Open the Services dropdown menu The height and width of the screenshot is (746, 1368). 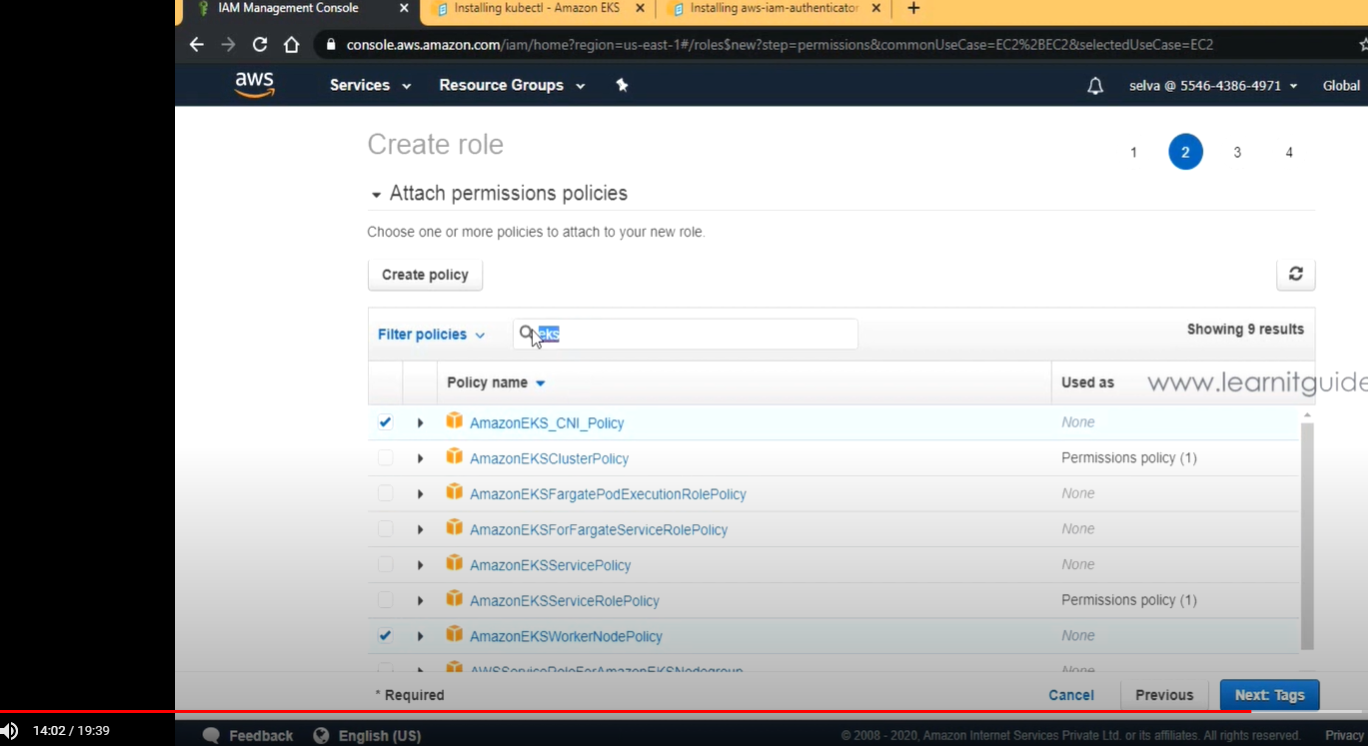(x=370, y=85)
